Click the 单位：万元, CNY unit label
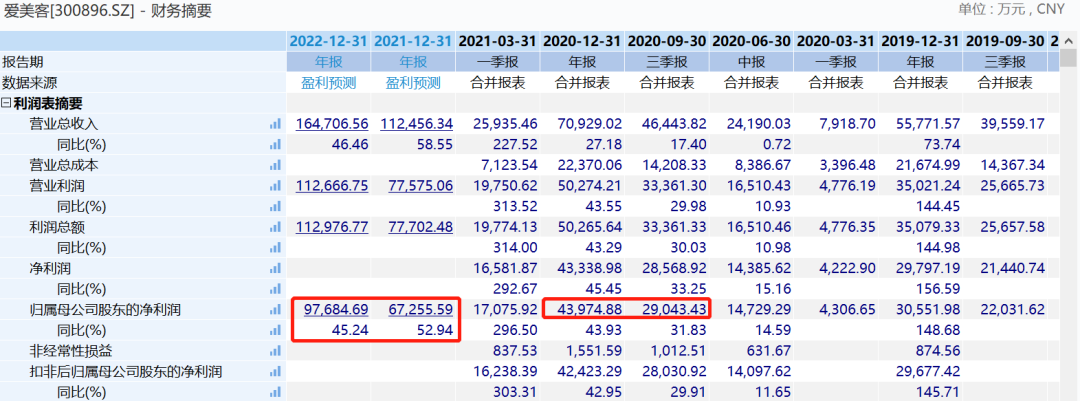Viewport: 1080px width, 401px height. pyautogui.click(x=1012, y=10)
